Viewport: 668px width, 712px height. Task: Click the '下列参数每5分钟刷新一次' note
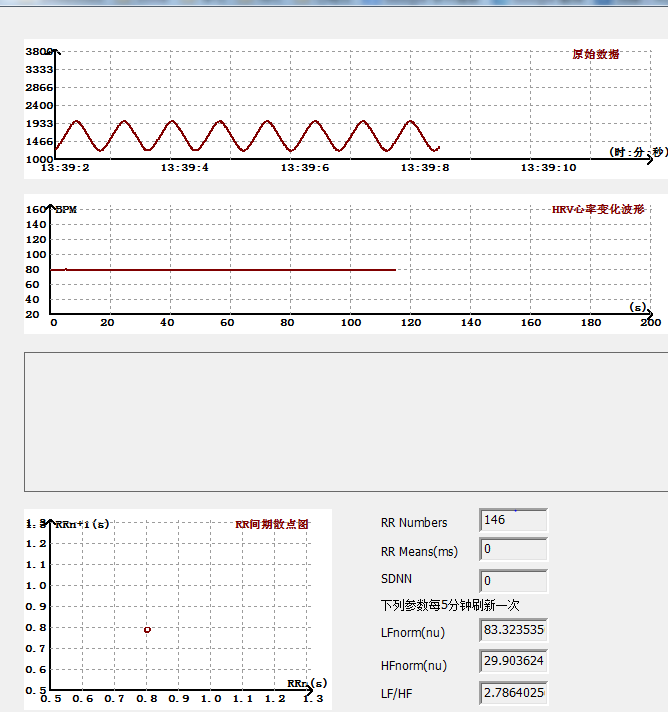click(x=450, y=605)
